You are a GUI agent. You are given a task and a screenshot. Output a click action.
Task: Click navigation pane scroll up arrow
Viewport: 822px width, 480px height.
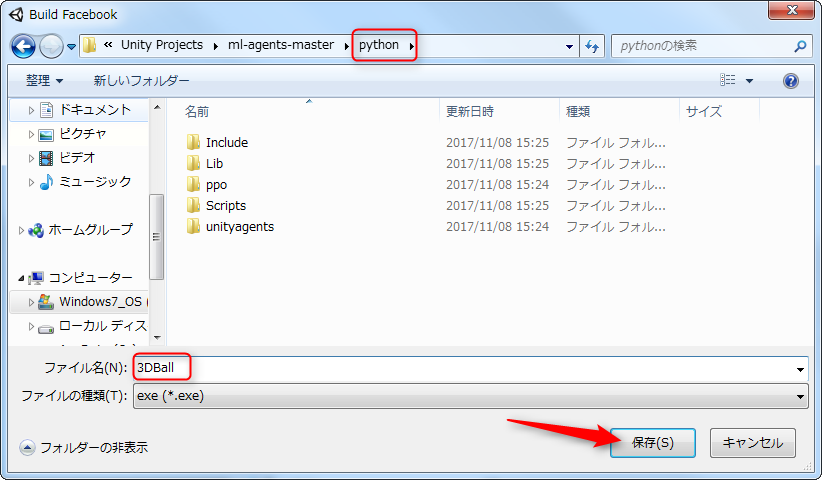tap(157, 107)
